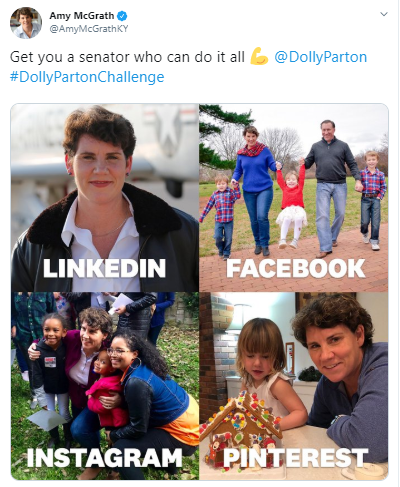This screenshot has height=487, width=400.
Task: Open the Amy McGrath display name
Action: pyautogui.click(x=82, y=16)
